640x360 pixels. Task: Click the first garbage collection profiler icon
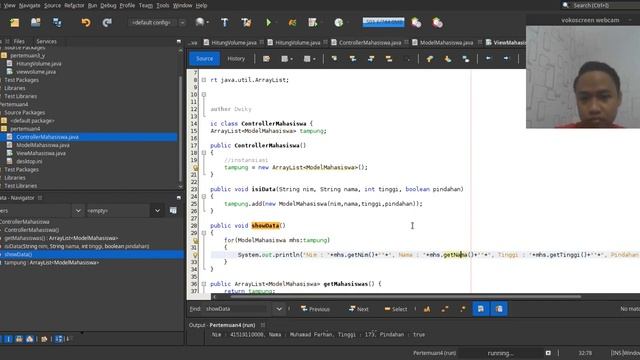(416, 23)
